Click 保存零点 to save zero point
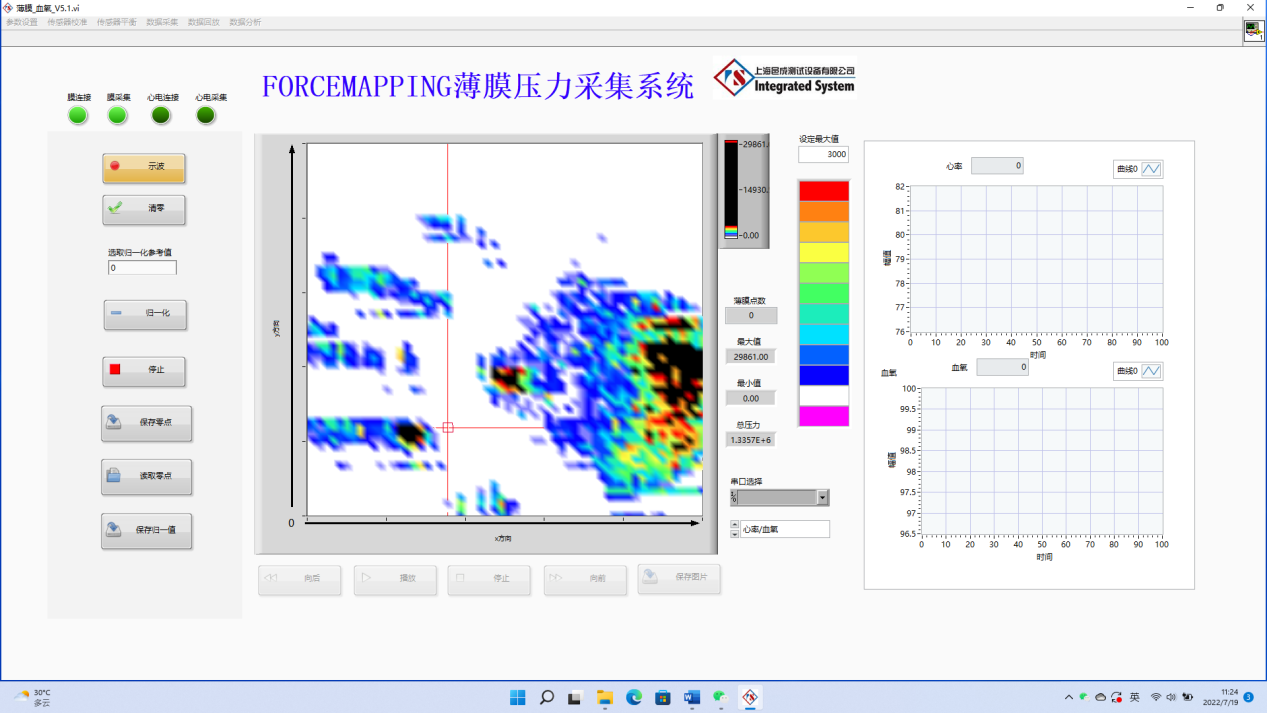 [146, 424]
